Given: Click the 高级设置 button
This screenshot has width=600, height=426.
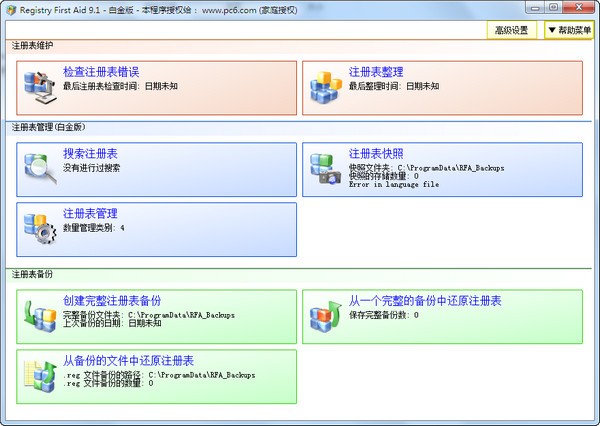Looking at the screenshot, I should click(511, 30).
